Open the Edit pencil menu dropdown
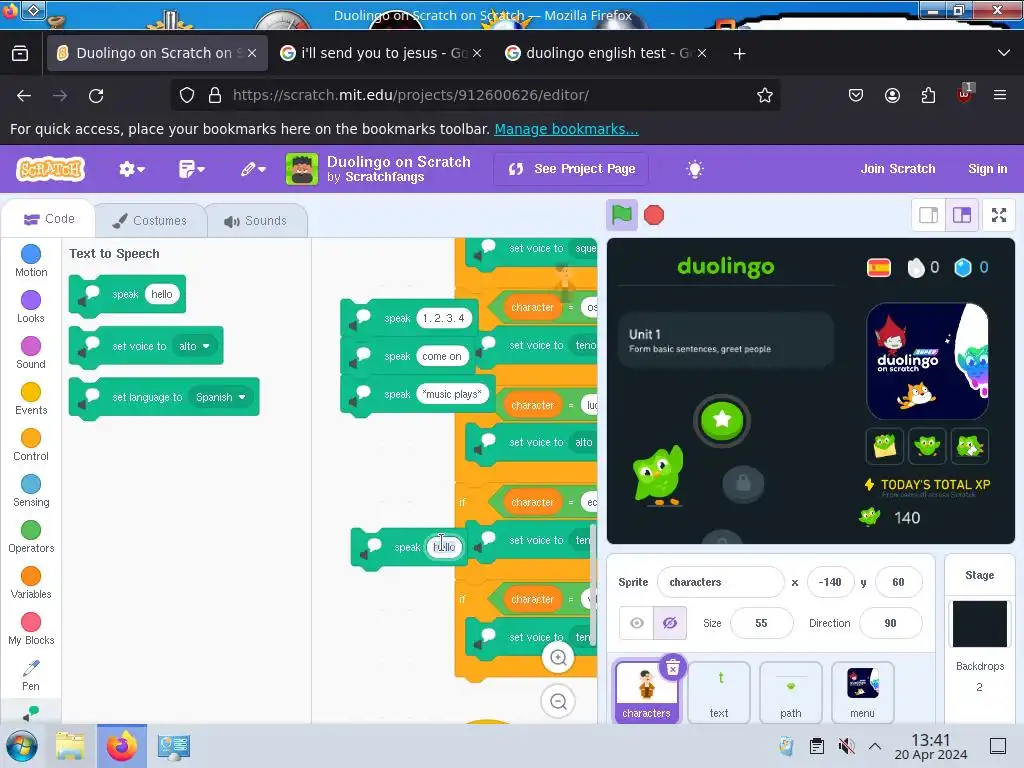This screenshot has width=1024, height=768. 253,169
